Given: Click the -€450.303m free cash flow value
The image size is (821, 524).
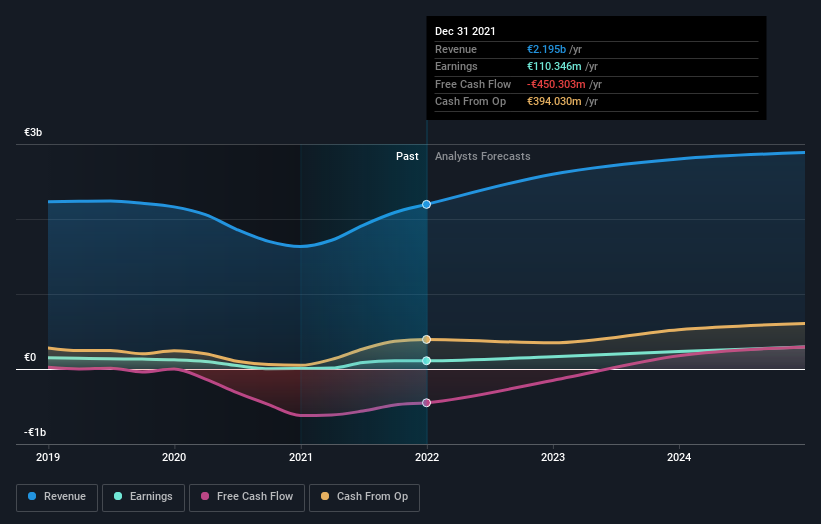Looking at the screenshot, I should tap(556, 84).
